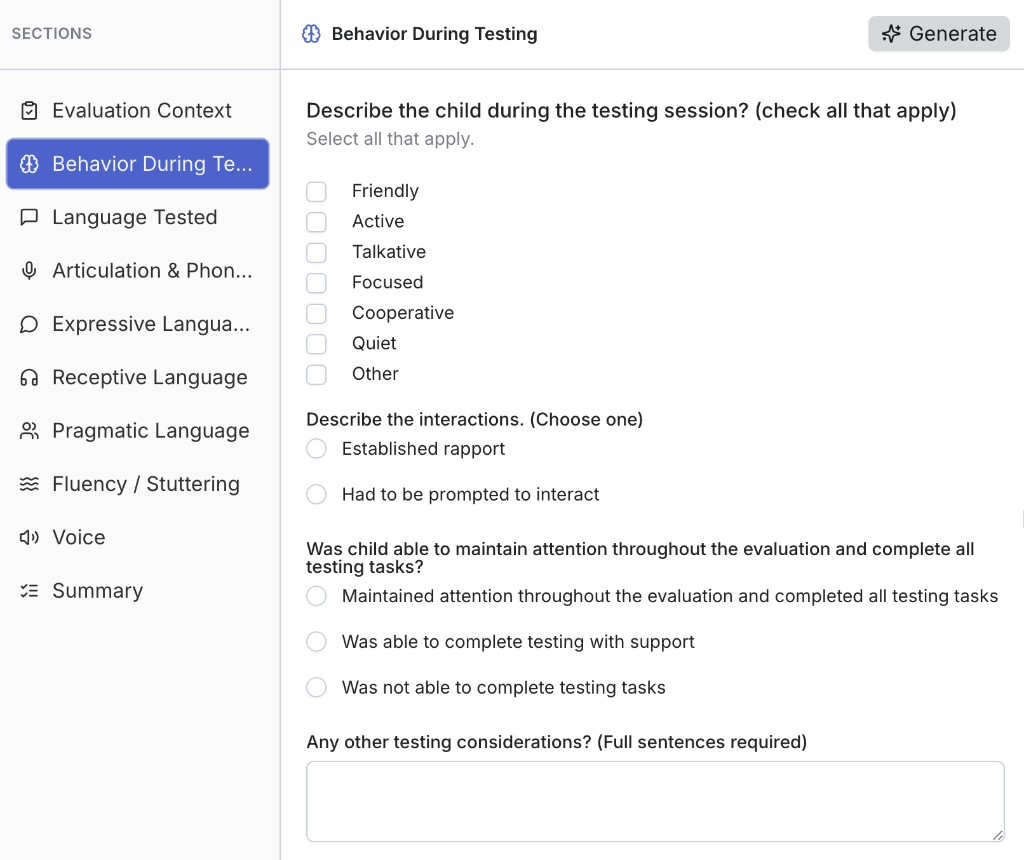The image size is (1024, 860).
Task: Enable the Cooperative checkbox
Action: pos(317,313)
